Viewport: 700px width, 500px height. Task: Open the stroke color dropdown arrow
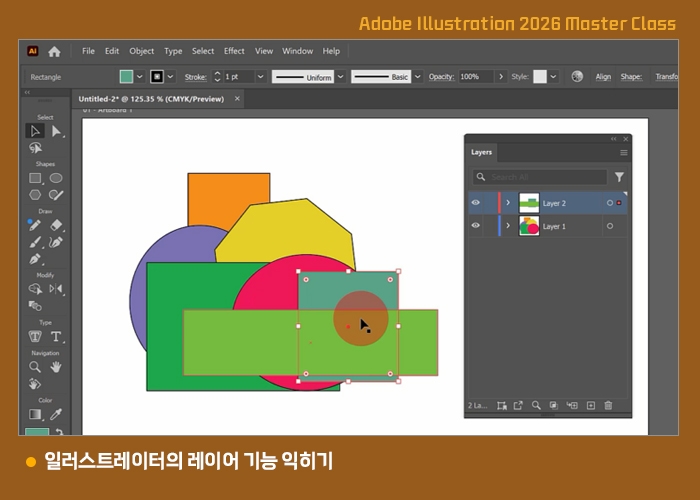[x=170, y=77]
